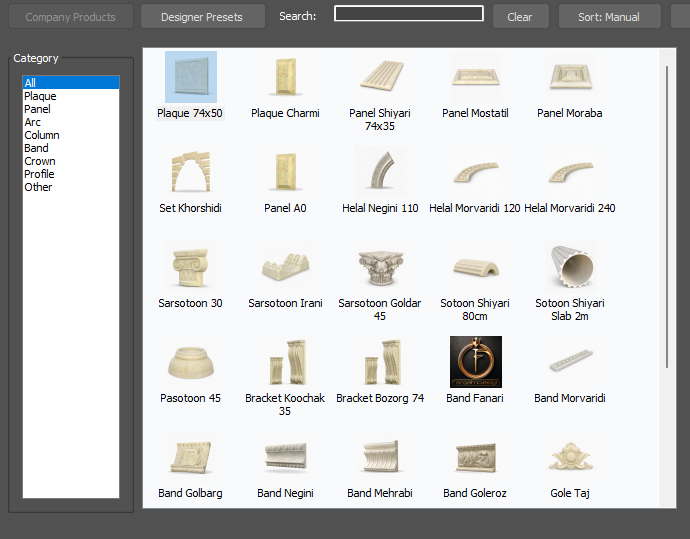
Task: Pick the Bracket Koochak 35 icon
Action: pyautogui.click(x=286, y=362)
